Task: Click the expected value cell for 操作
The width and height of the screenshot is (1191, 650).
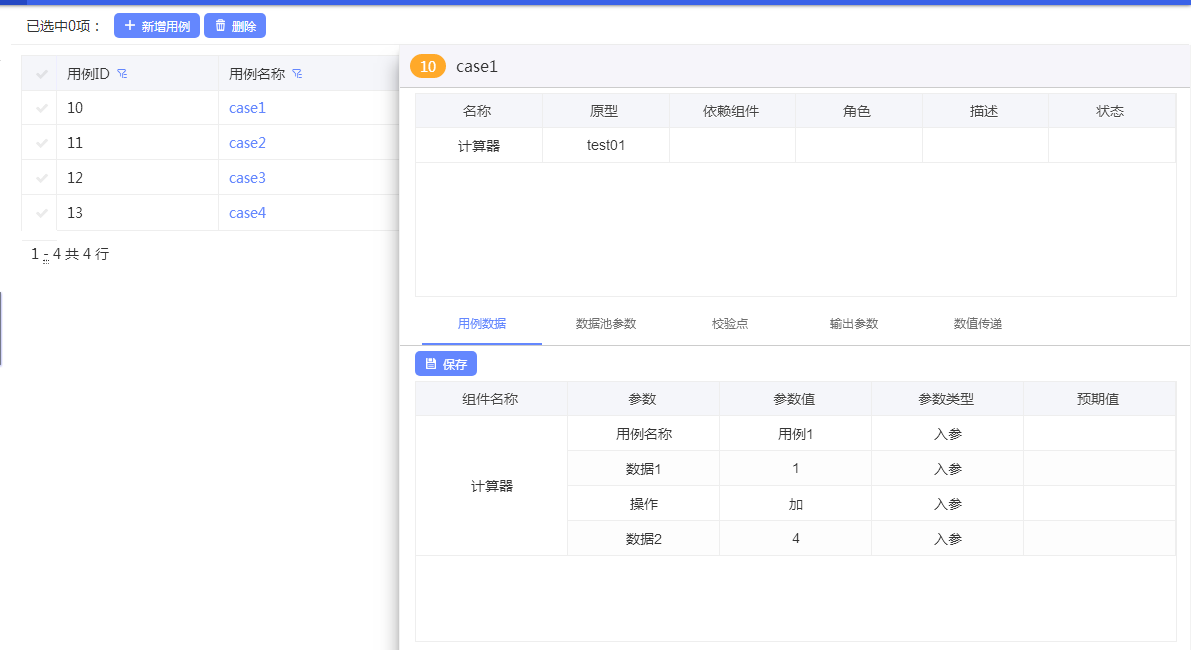Action: 1098,504
